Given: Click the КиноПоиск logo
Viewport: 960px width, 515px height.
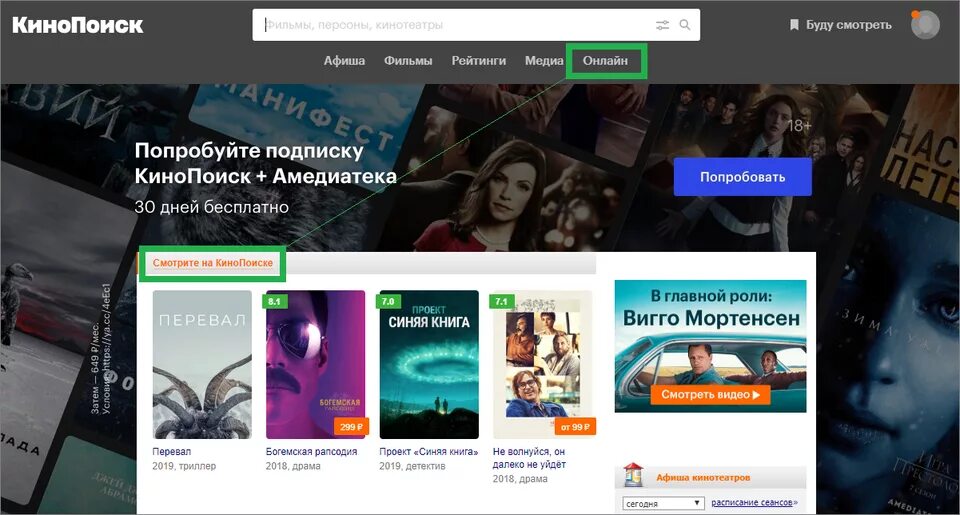Looking at the screenshot, I should 78,25.
